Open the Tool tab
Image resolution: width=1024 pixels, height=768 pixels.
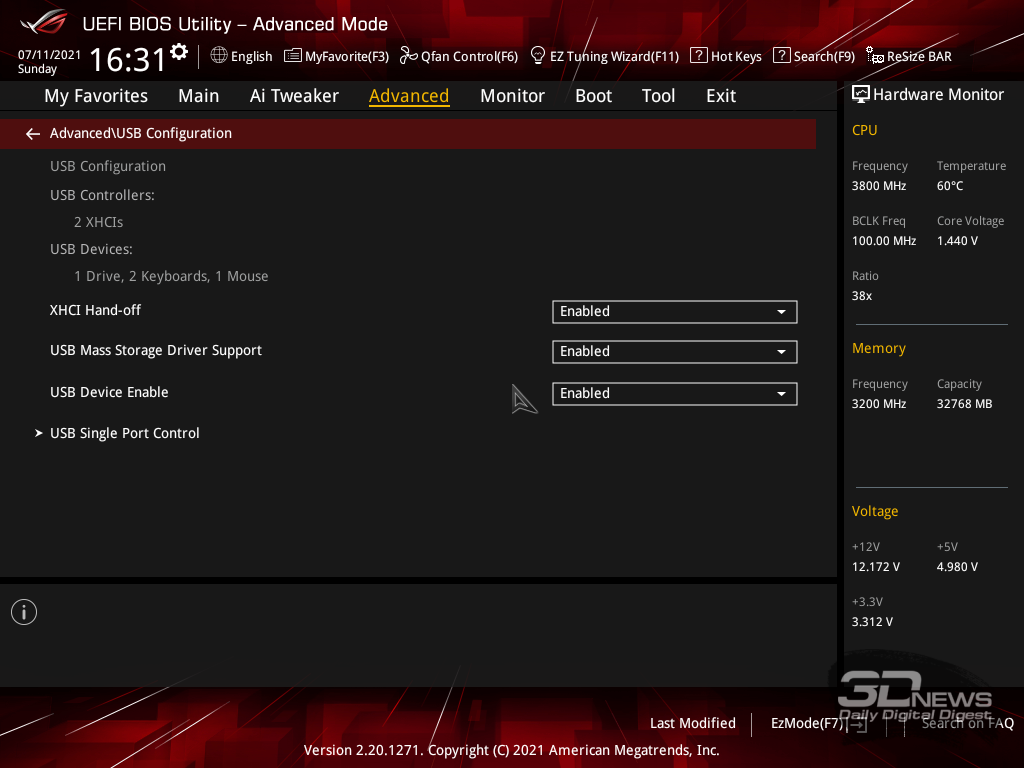coord(658,96)
